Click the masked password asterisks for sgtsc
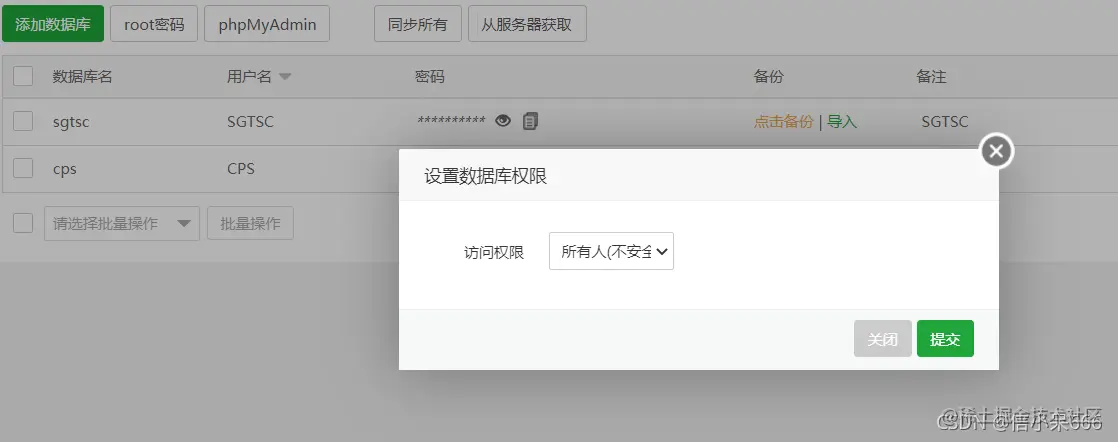The width and height of the screenshot is (1118, 442). click(x=451, y=121)
